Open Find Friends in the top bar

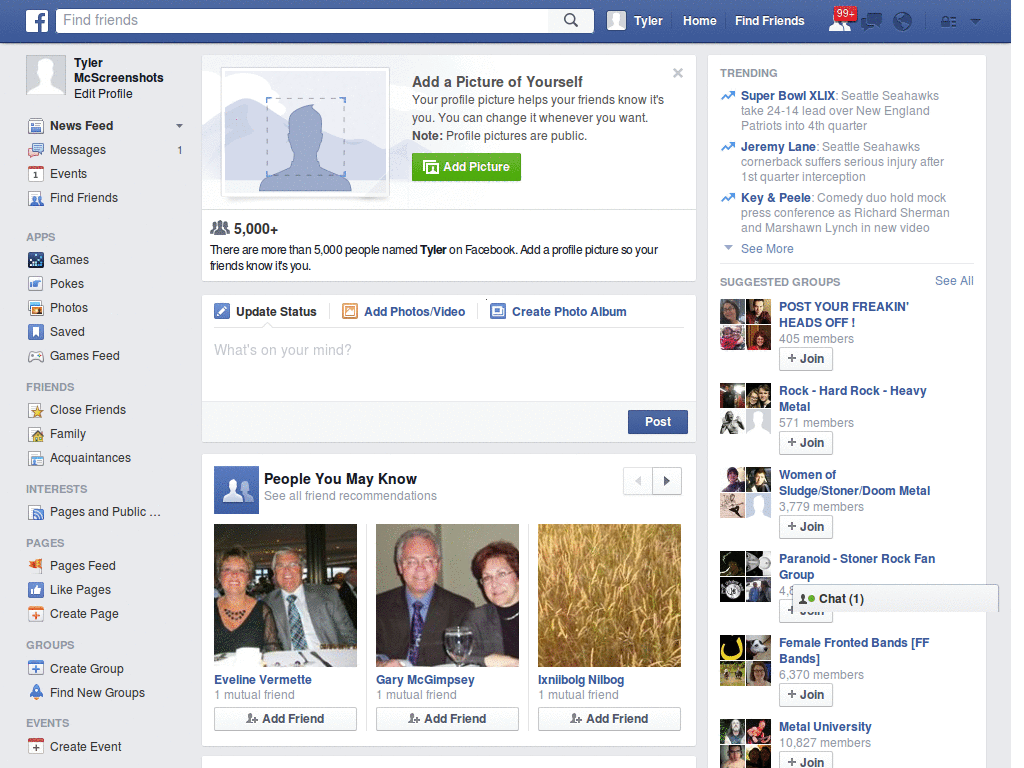[769, 21]
